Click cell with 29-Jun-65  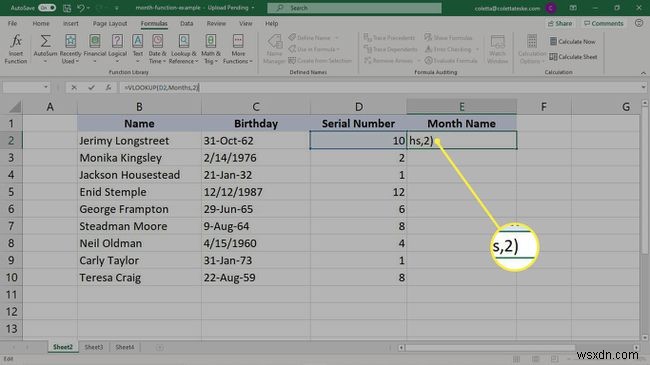tap(255, 209)
